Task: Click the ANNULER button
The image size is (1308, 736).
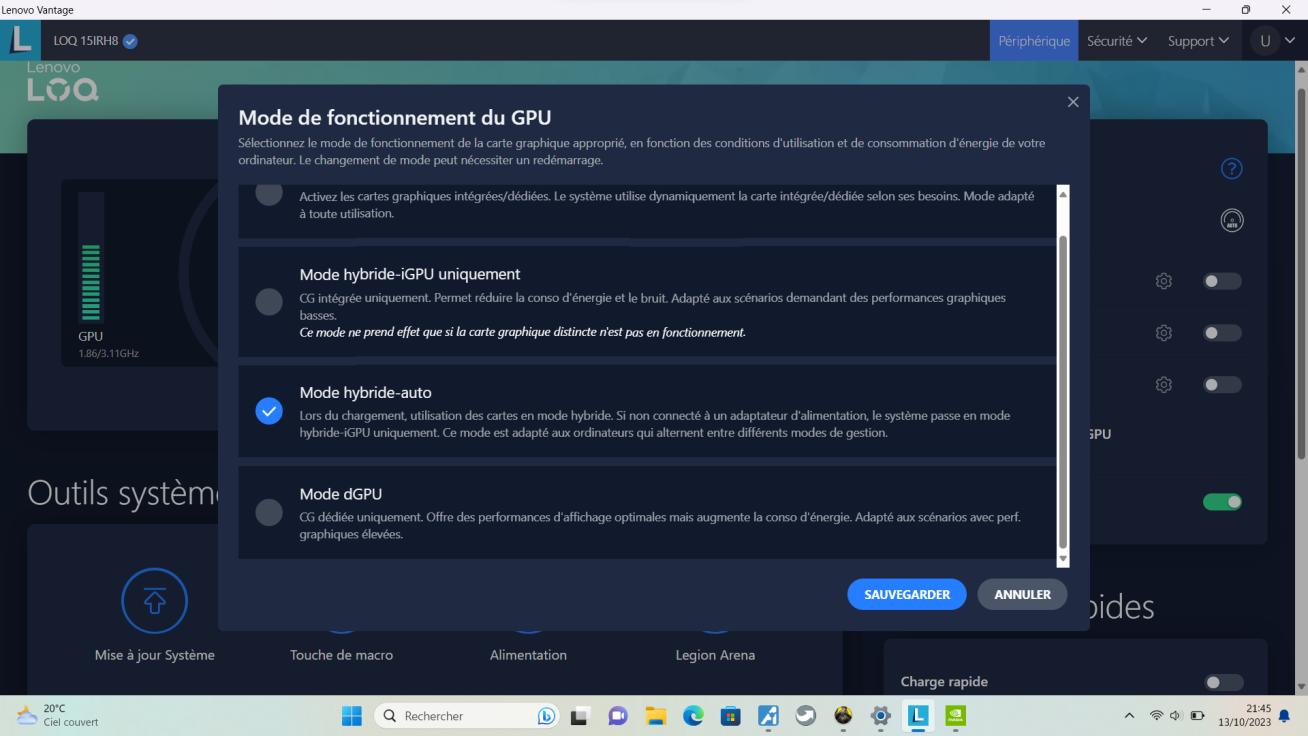Action: 1022,594
